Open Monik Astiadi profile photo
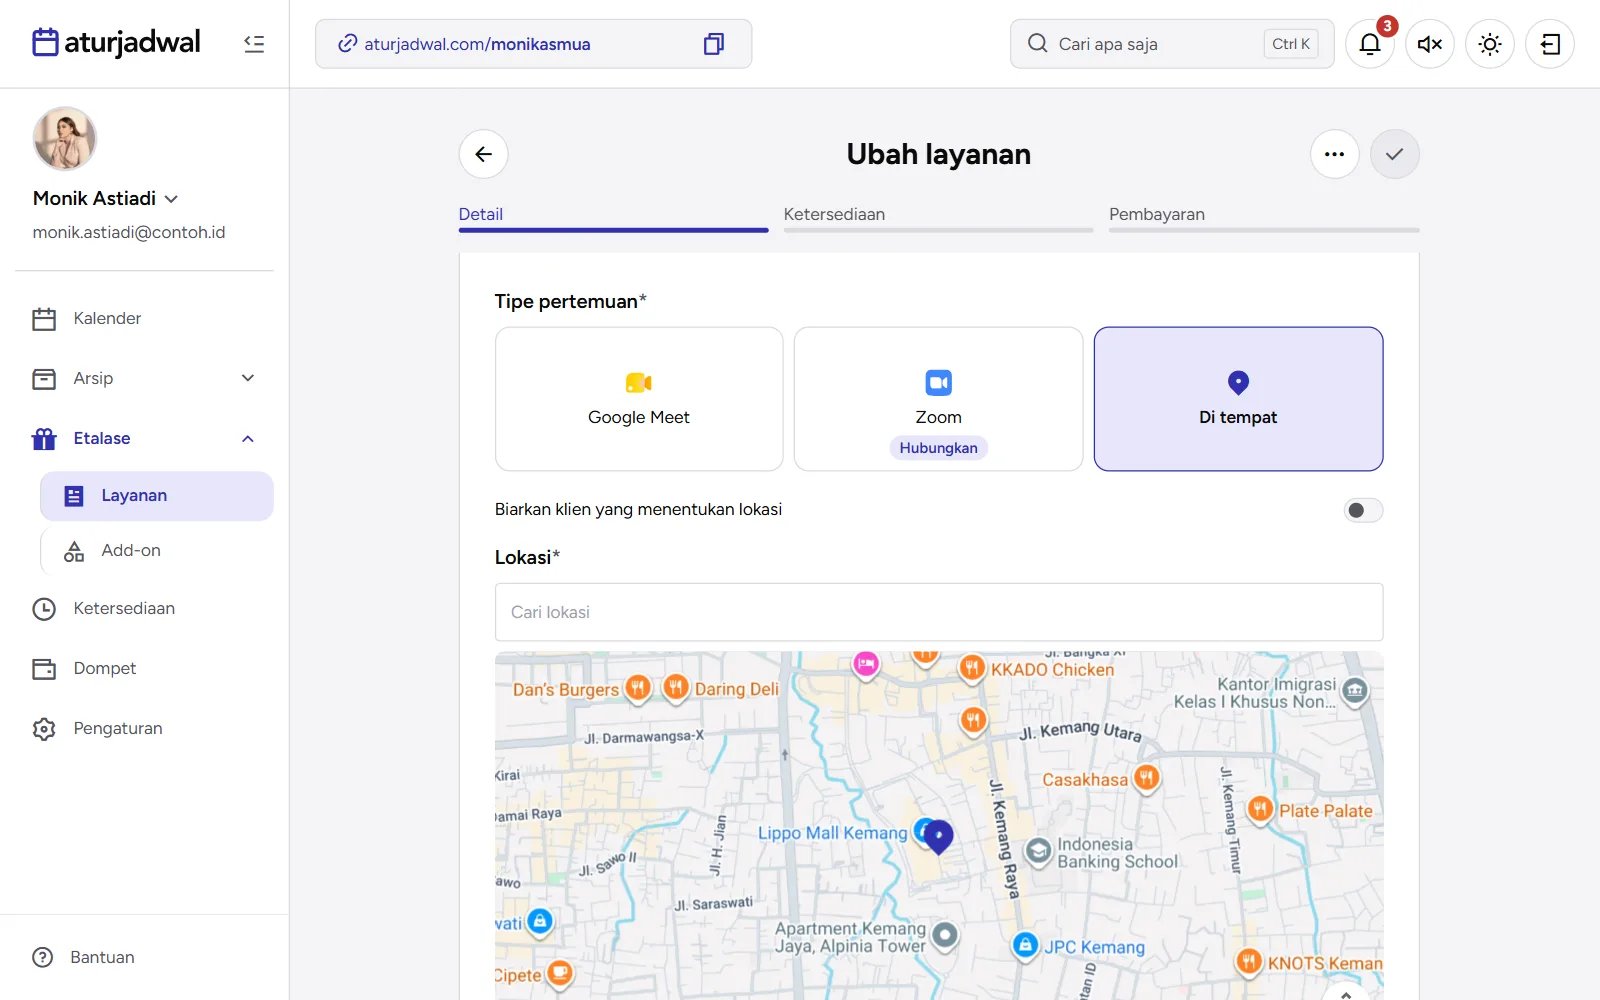 click(65, 139)
